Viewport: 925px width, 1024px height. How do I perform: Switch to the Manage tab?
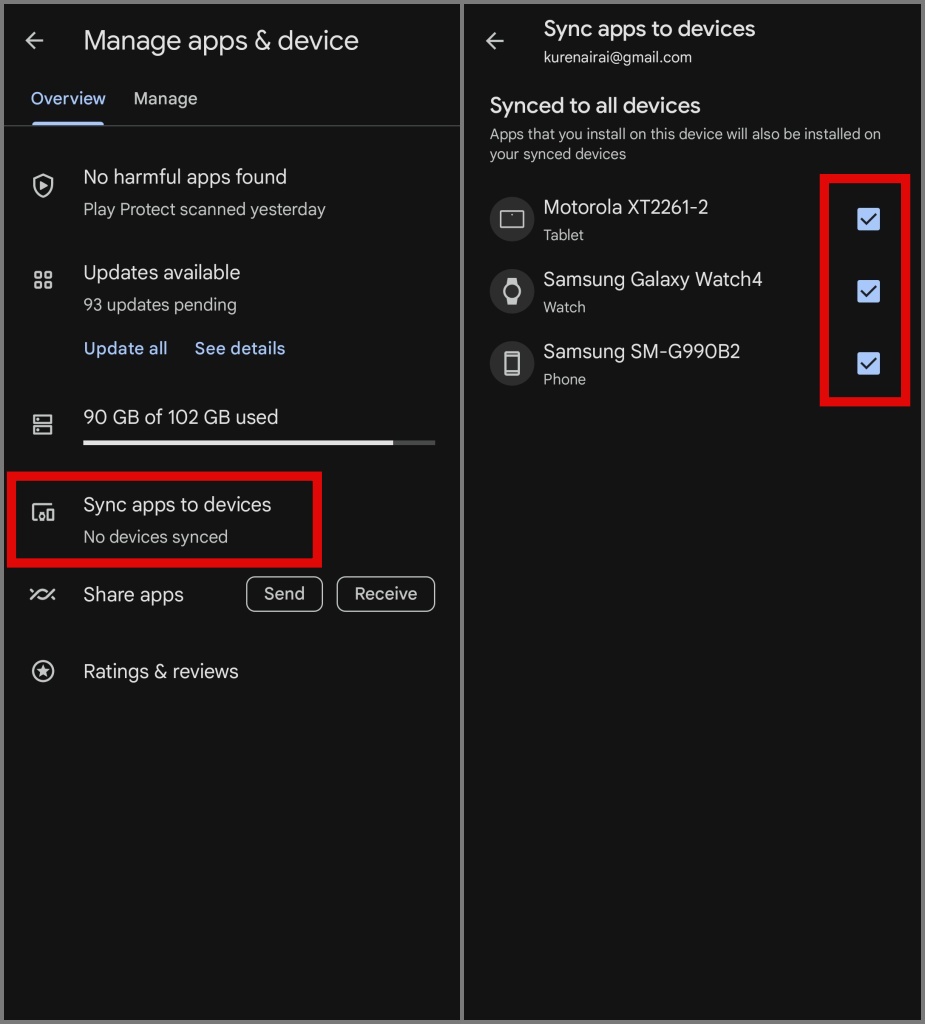click(165, 99)
